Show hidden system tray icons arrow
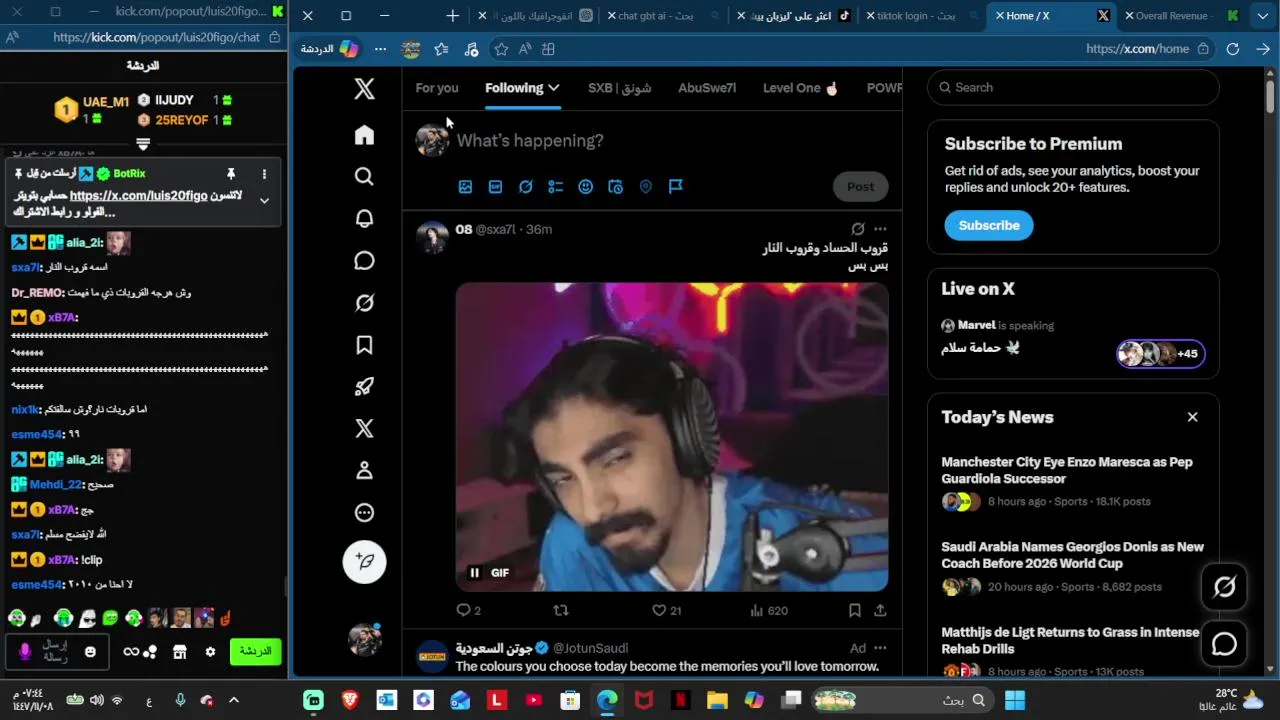Image resolution: width=1280 pixels, height=720 pixels. pos(234,701)
